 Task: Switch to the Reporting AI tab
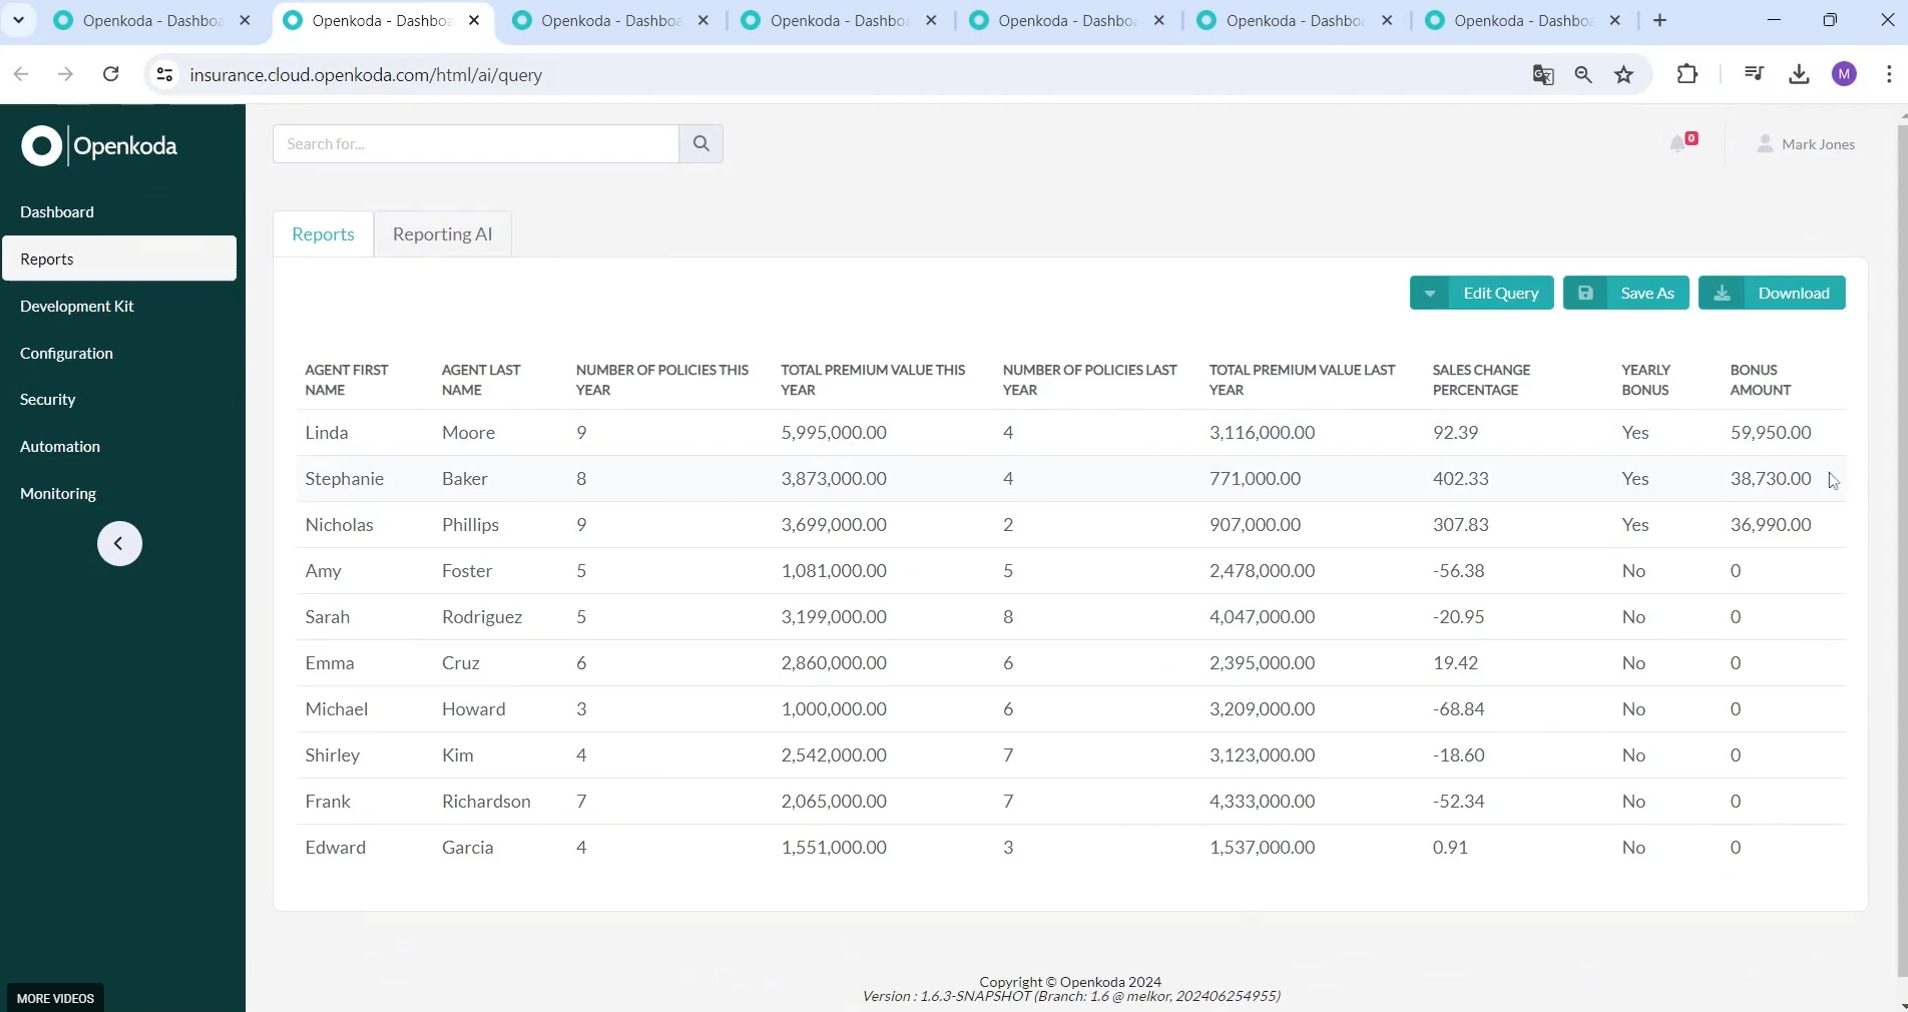tap(442, 234)
